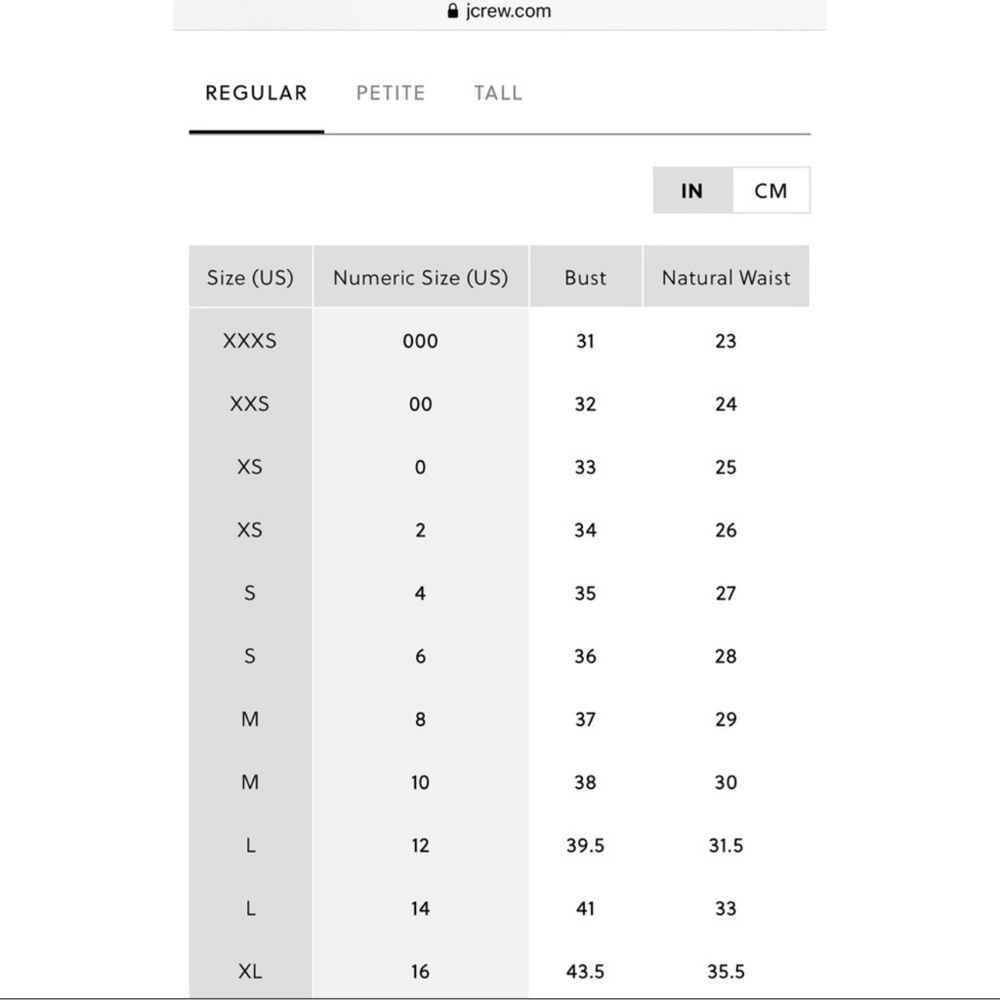
Task: Select the XXS size row label
Action: [x=250, y=404]
